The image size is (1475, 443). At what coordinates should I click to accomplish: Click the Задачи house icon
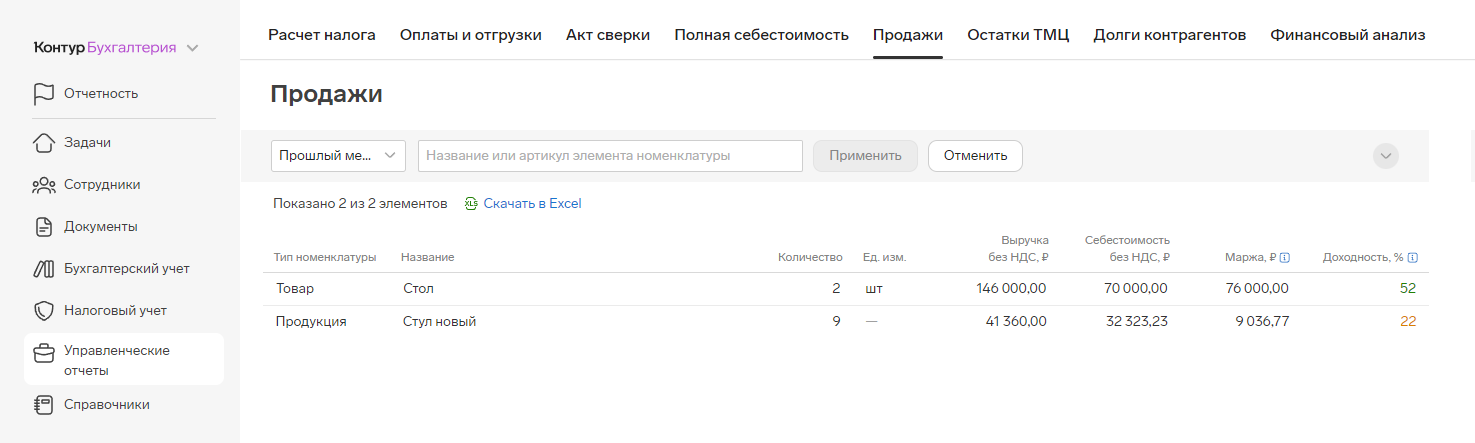point(43,143)
